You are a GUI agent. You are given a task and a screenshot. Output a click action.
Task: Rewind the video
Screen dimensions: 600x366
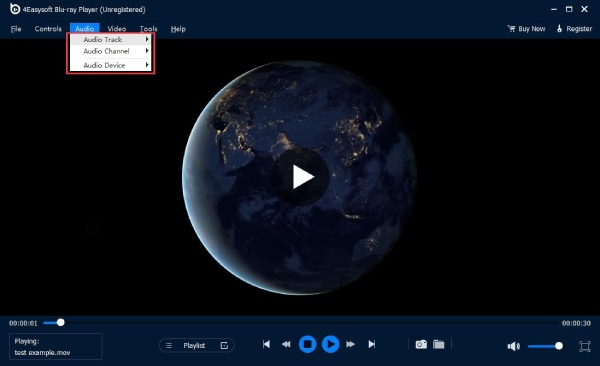tap(286, 344)
